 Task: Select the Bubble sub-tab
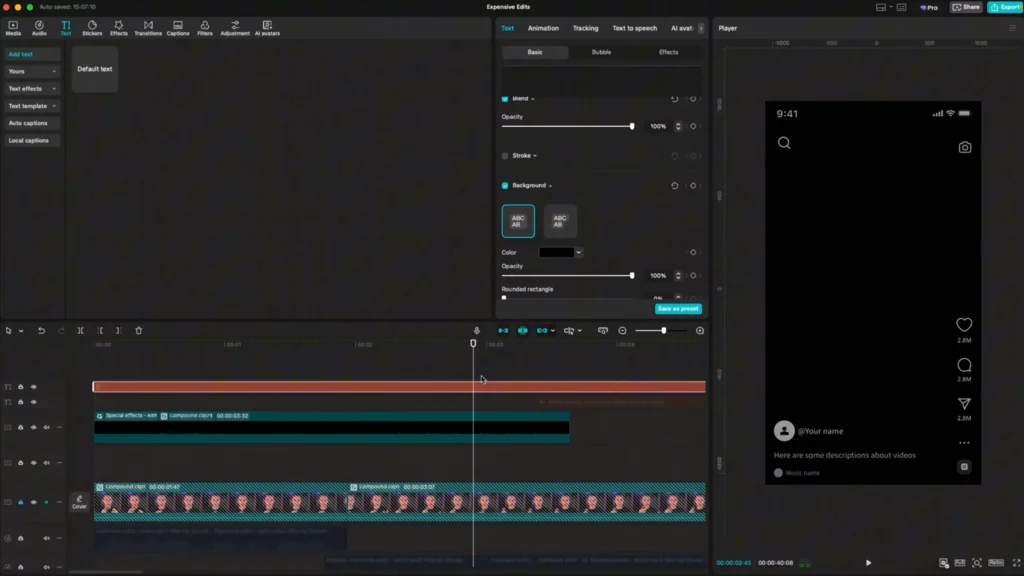pos(601,52)
